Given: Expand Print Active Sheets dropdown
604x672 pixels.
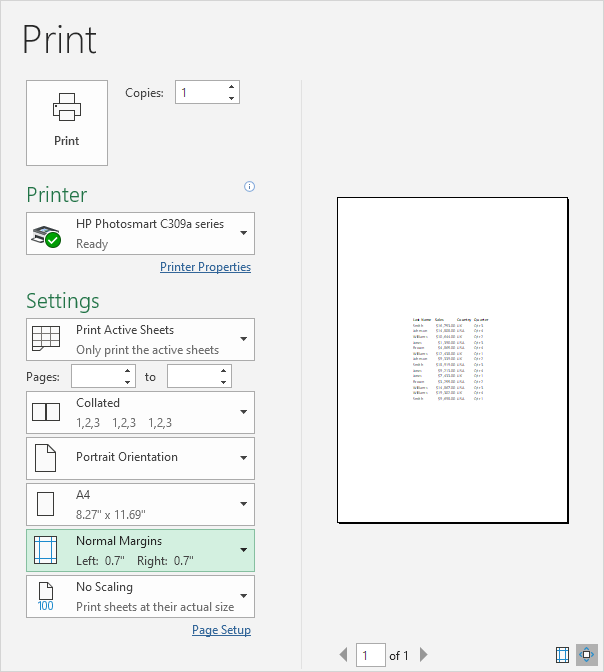Looking at the screenshot, I should [140, 339].
